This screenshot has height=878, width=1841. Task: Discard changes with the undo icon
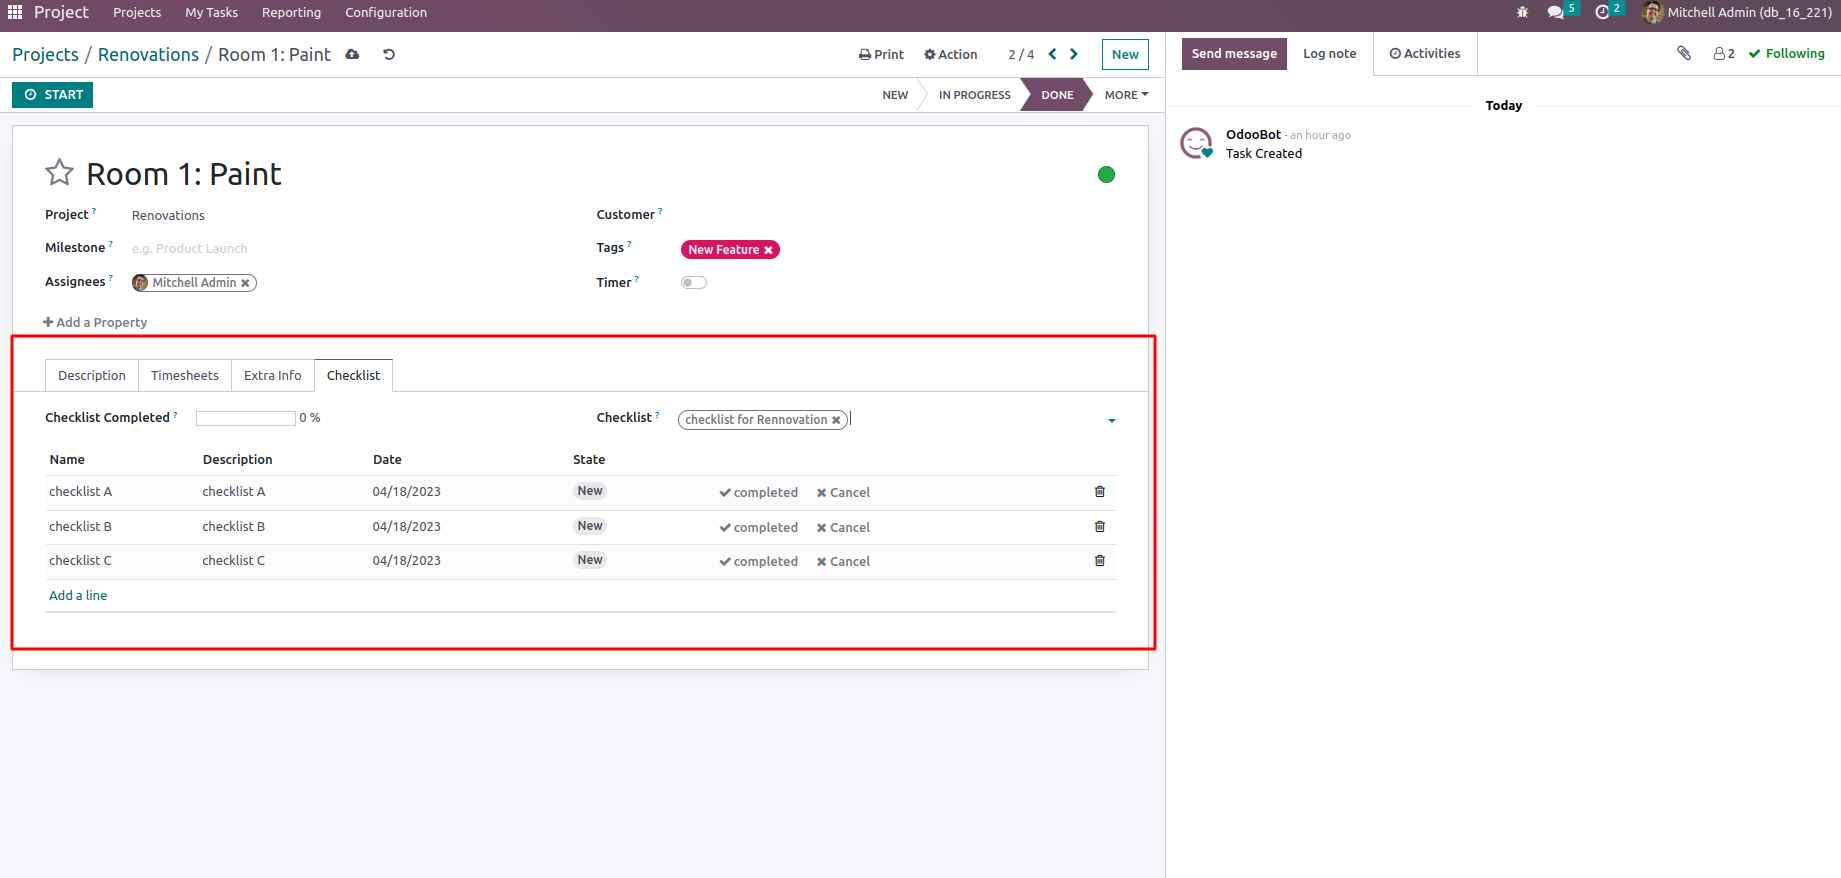(389, 54)
